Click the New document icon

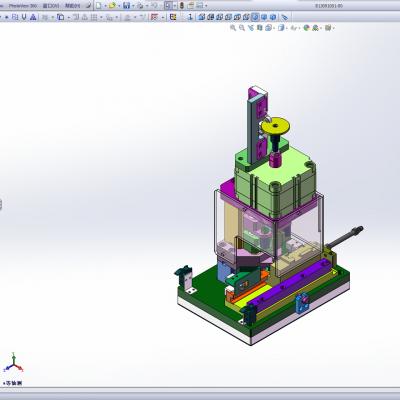coord(99,5)
